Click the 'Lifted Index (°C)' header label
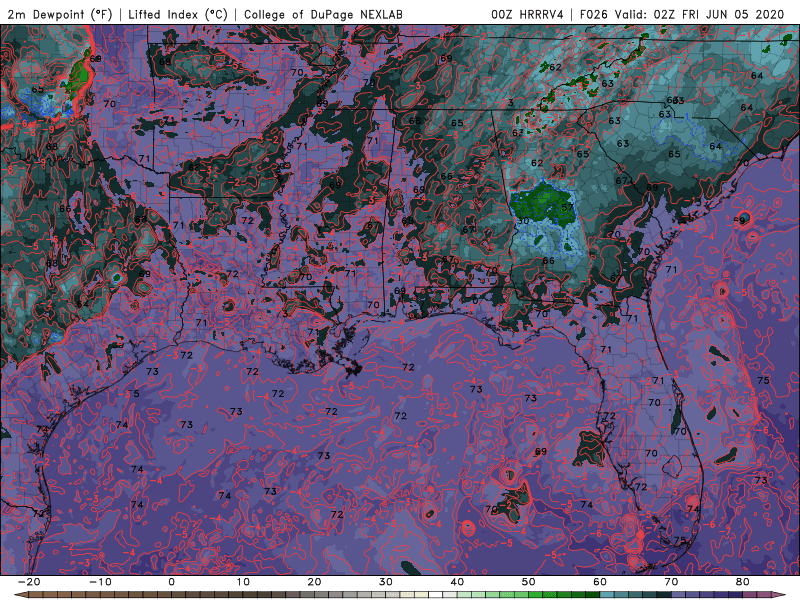Image resolution: width=800 pixels, height=600 pixels. [x=178, y=14]
